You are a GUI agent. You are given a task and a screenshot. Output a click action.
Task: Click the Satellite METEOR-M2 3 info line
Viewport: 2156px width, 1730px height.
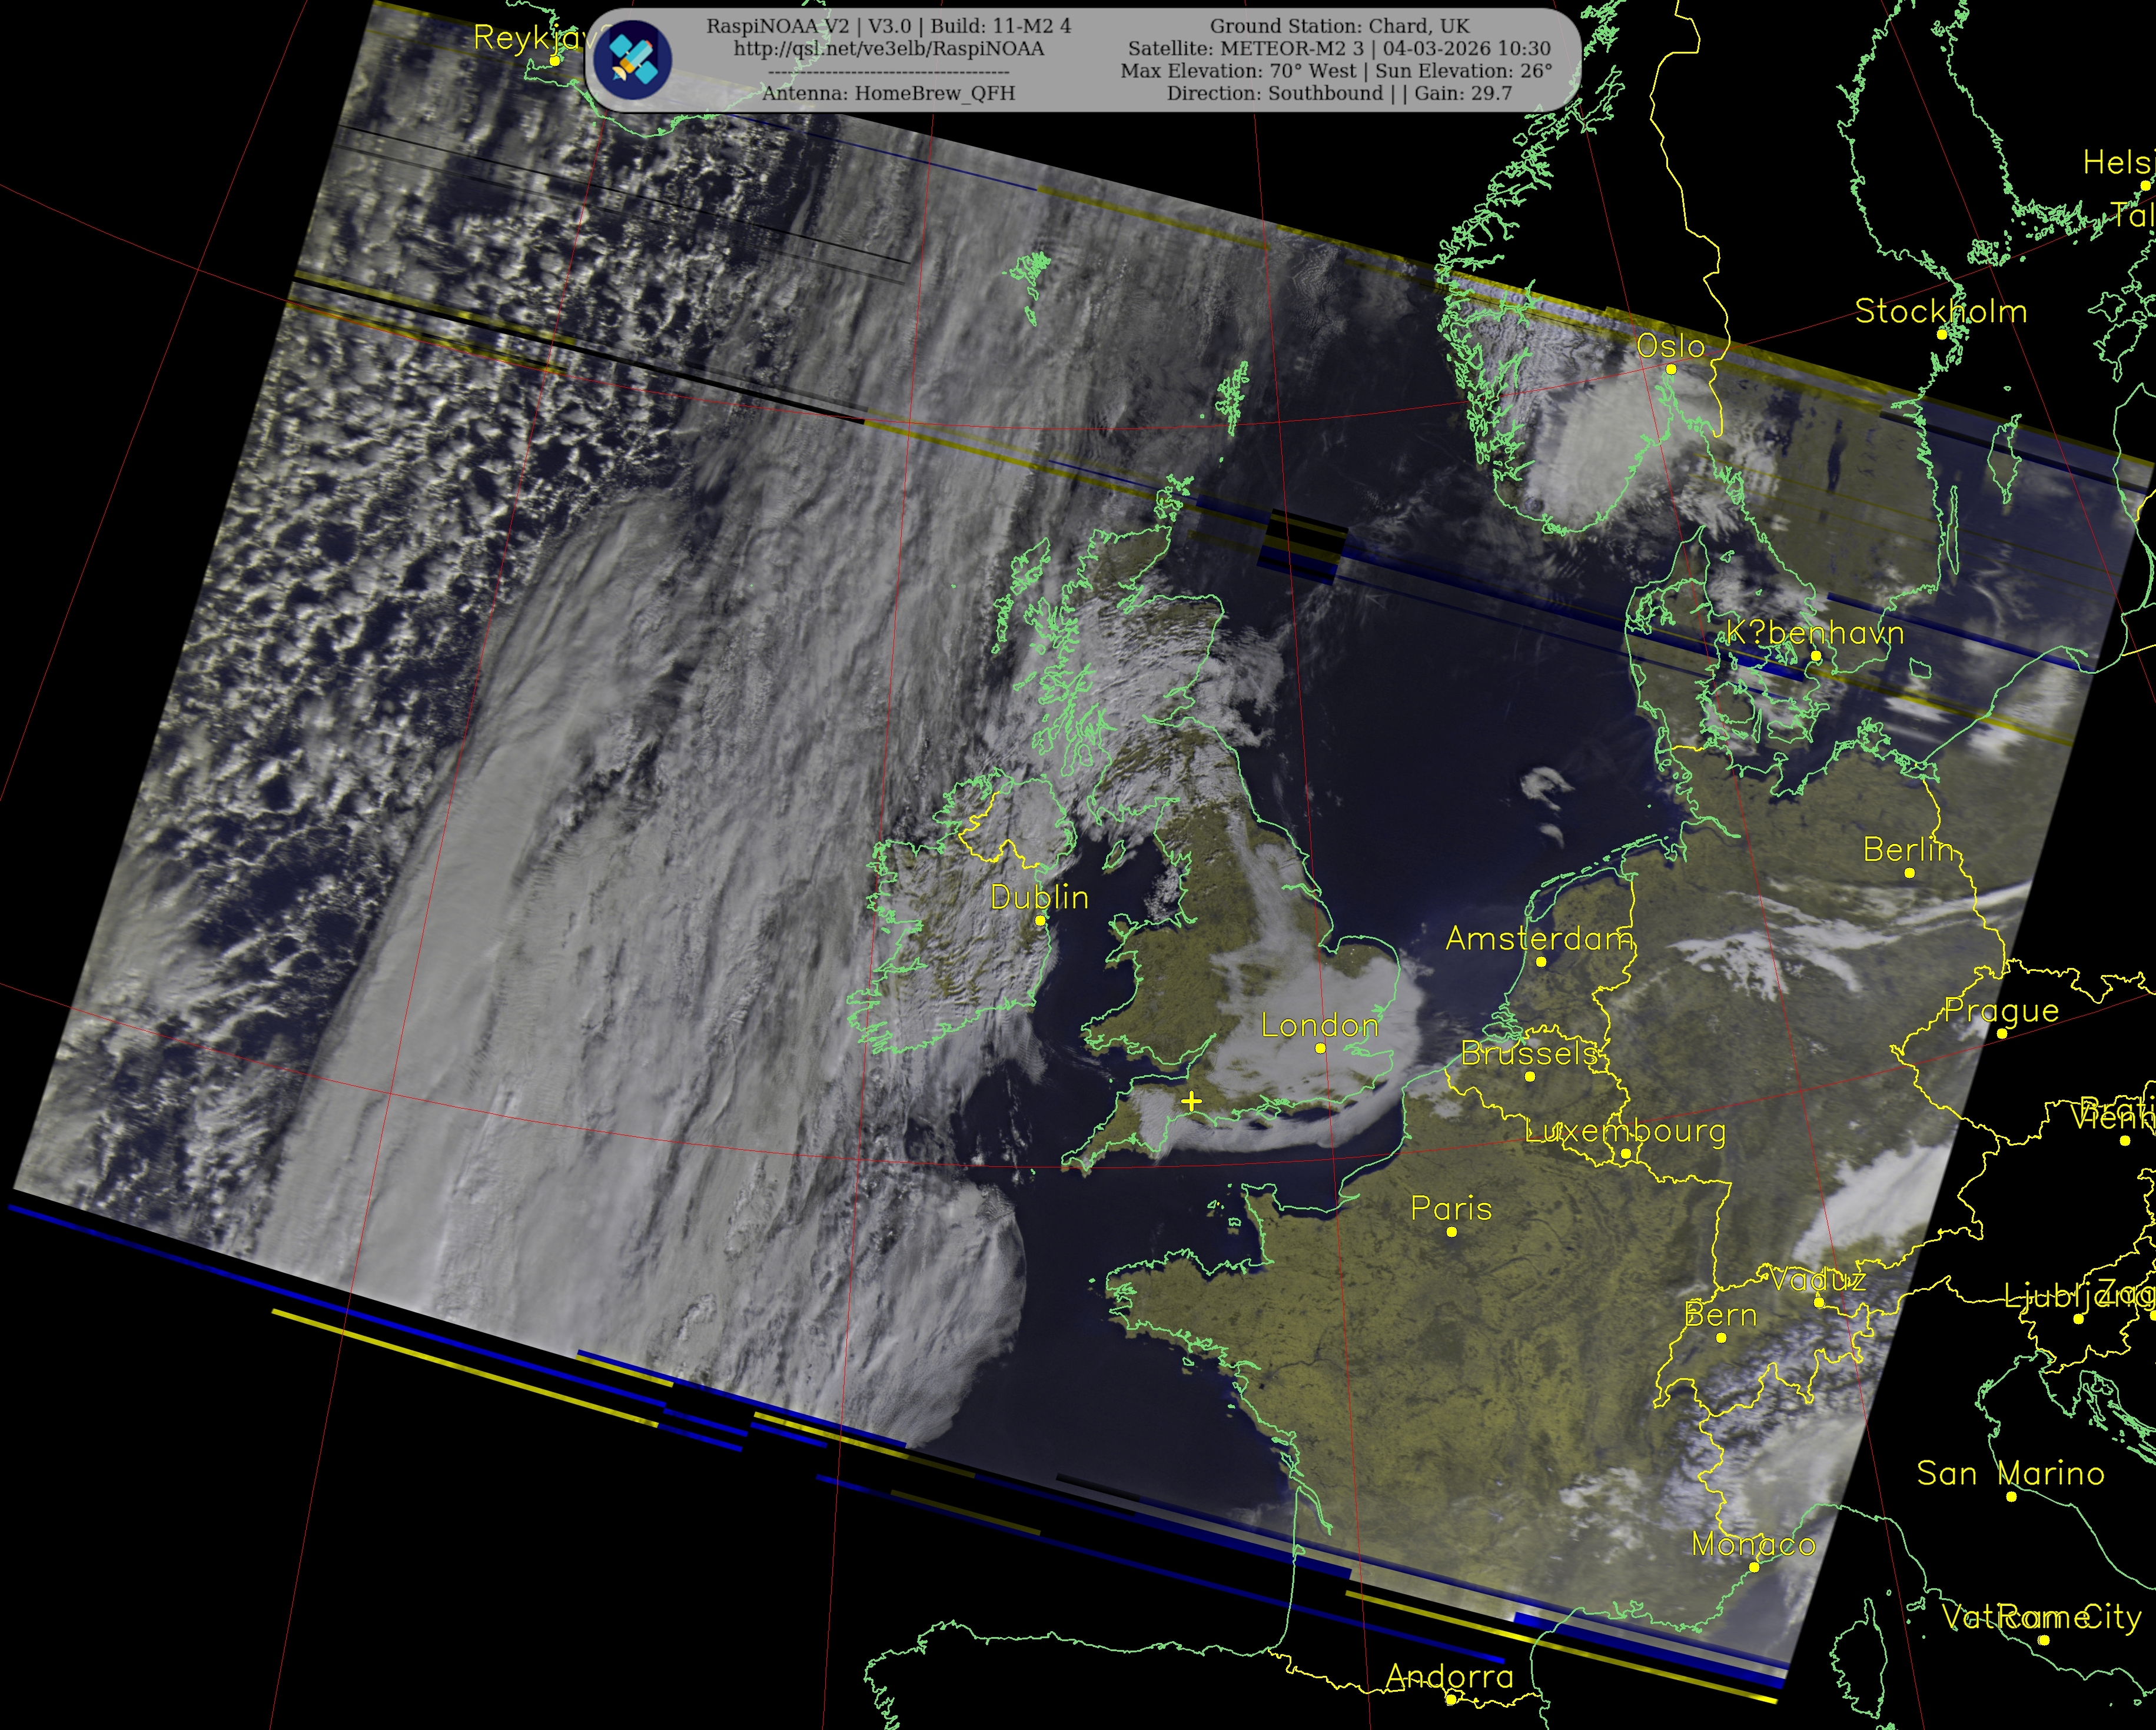point(1339,48)
